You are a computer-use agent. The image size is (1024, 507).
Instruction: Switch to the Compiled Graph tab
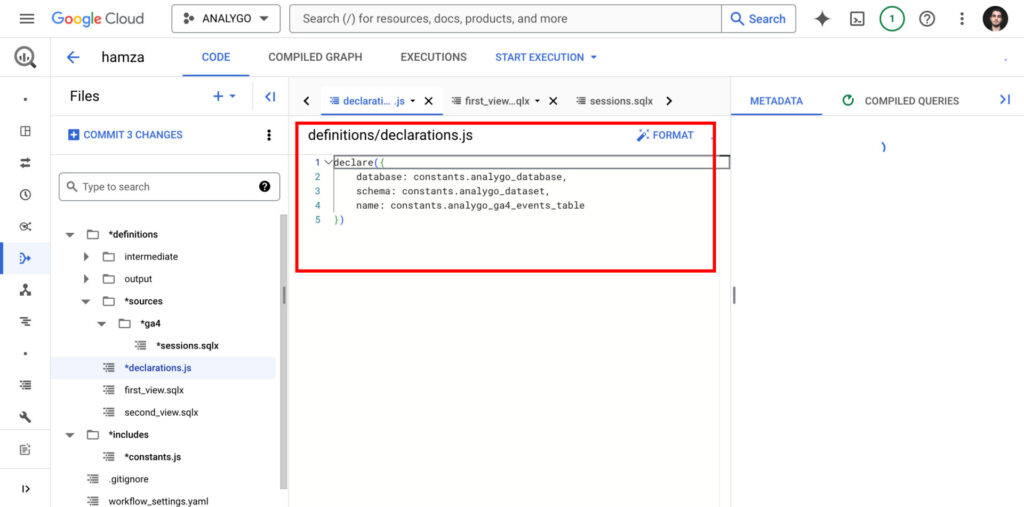(x=315, y=57)
